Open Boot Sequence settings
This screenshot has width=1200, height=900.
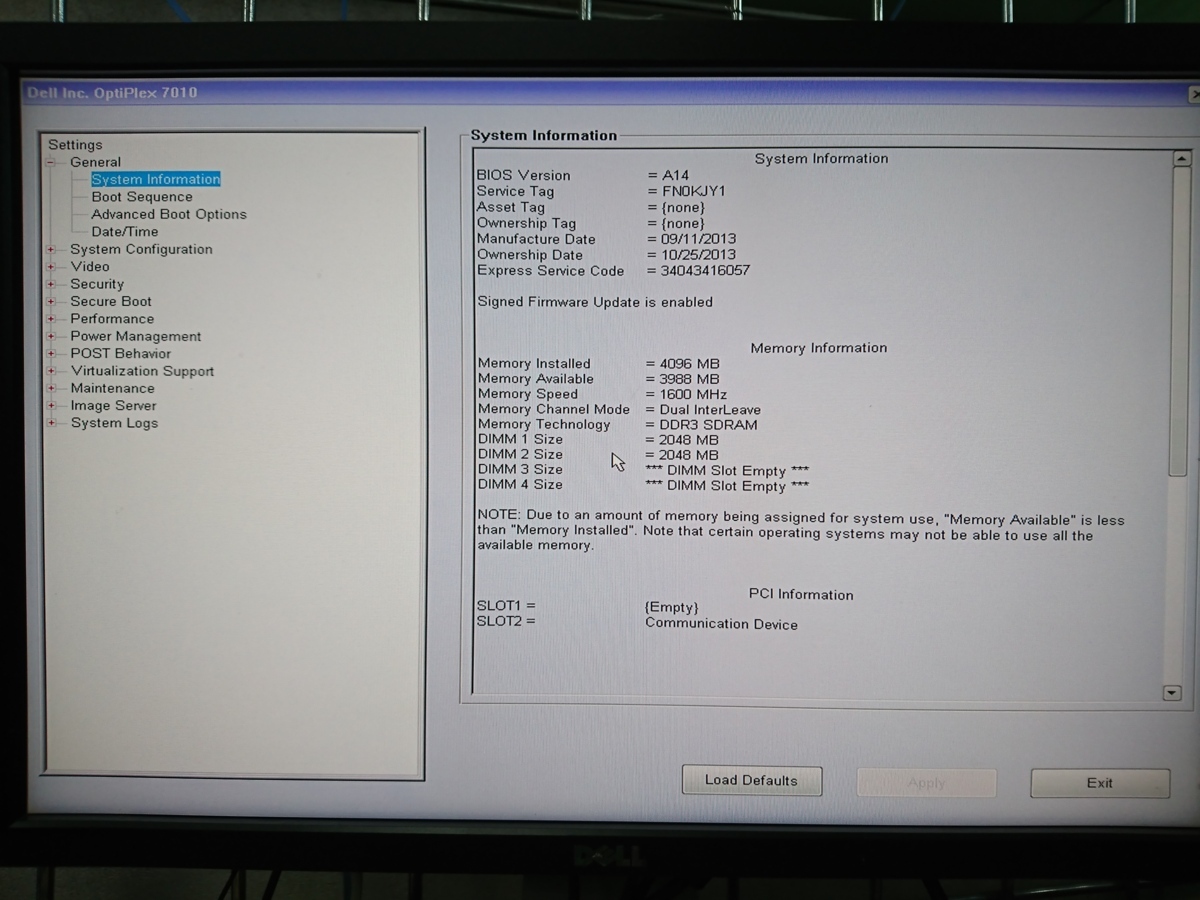coord(142,197)
